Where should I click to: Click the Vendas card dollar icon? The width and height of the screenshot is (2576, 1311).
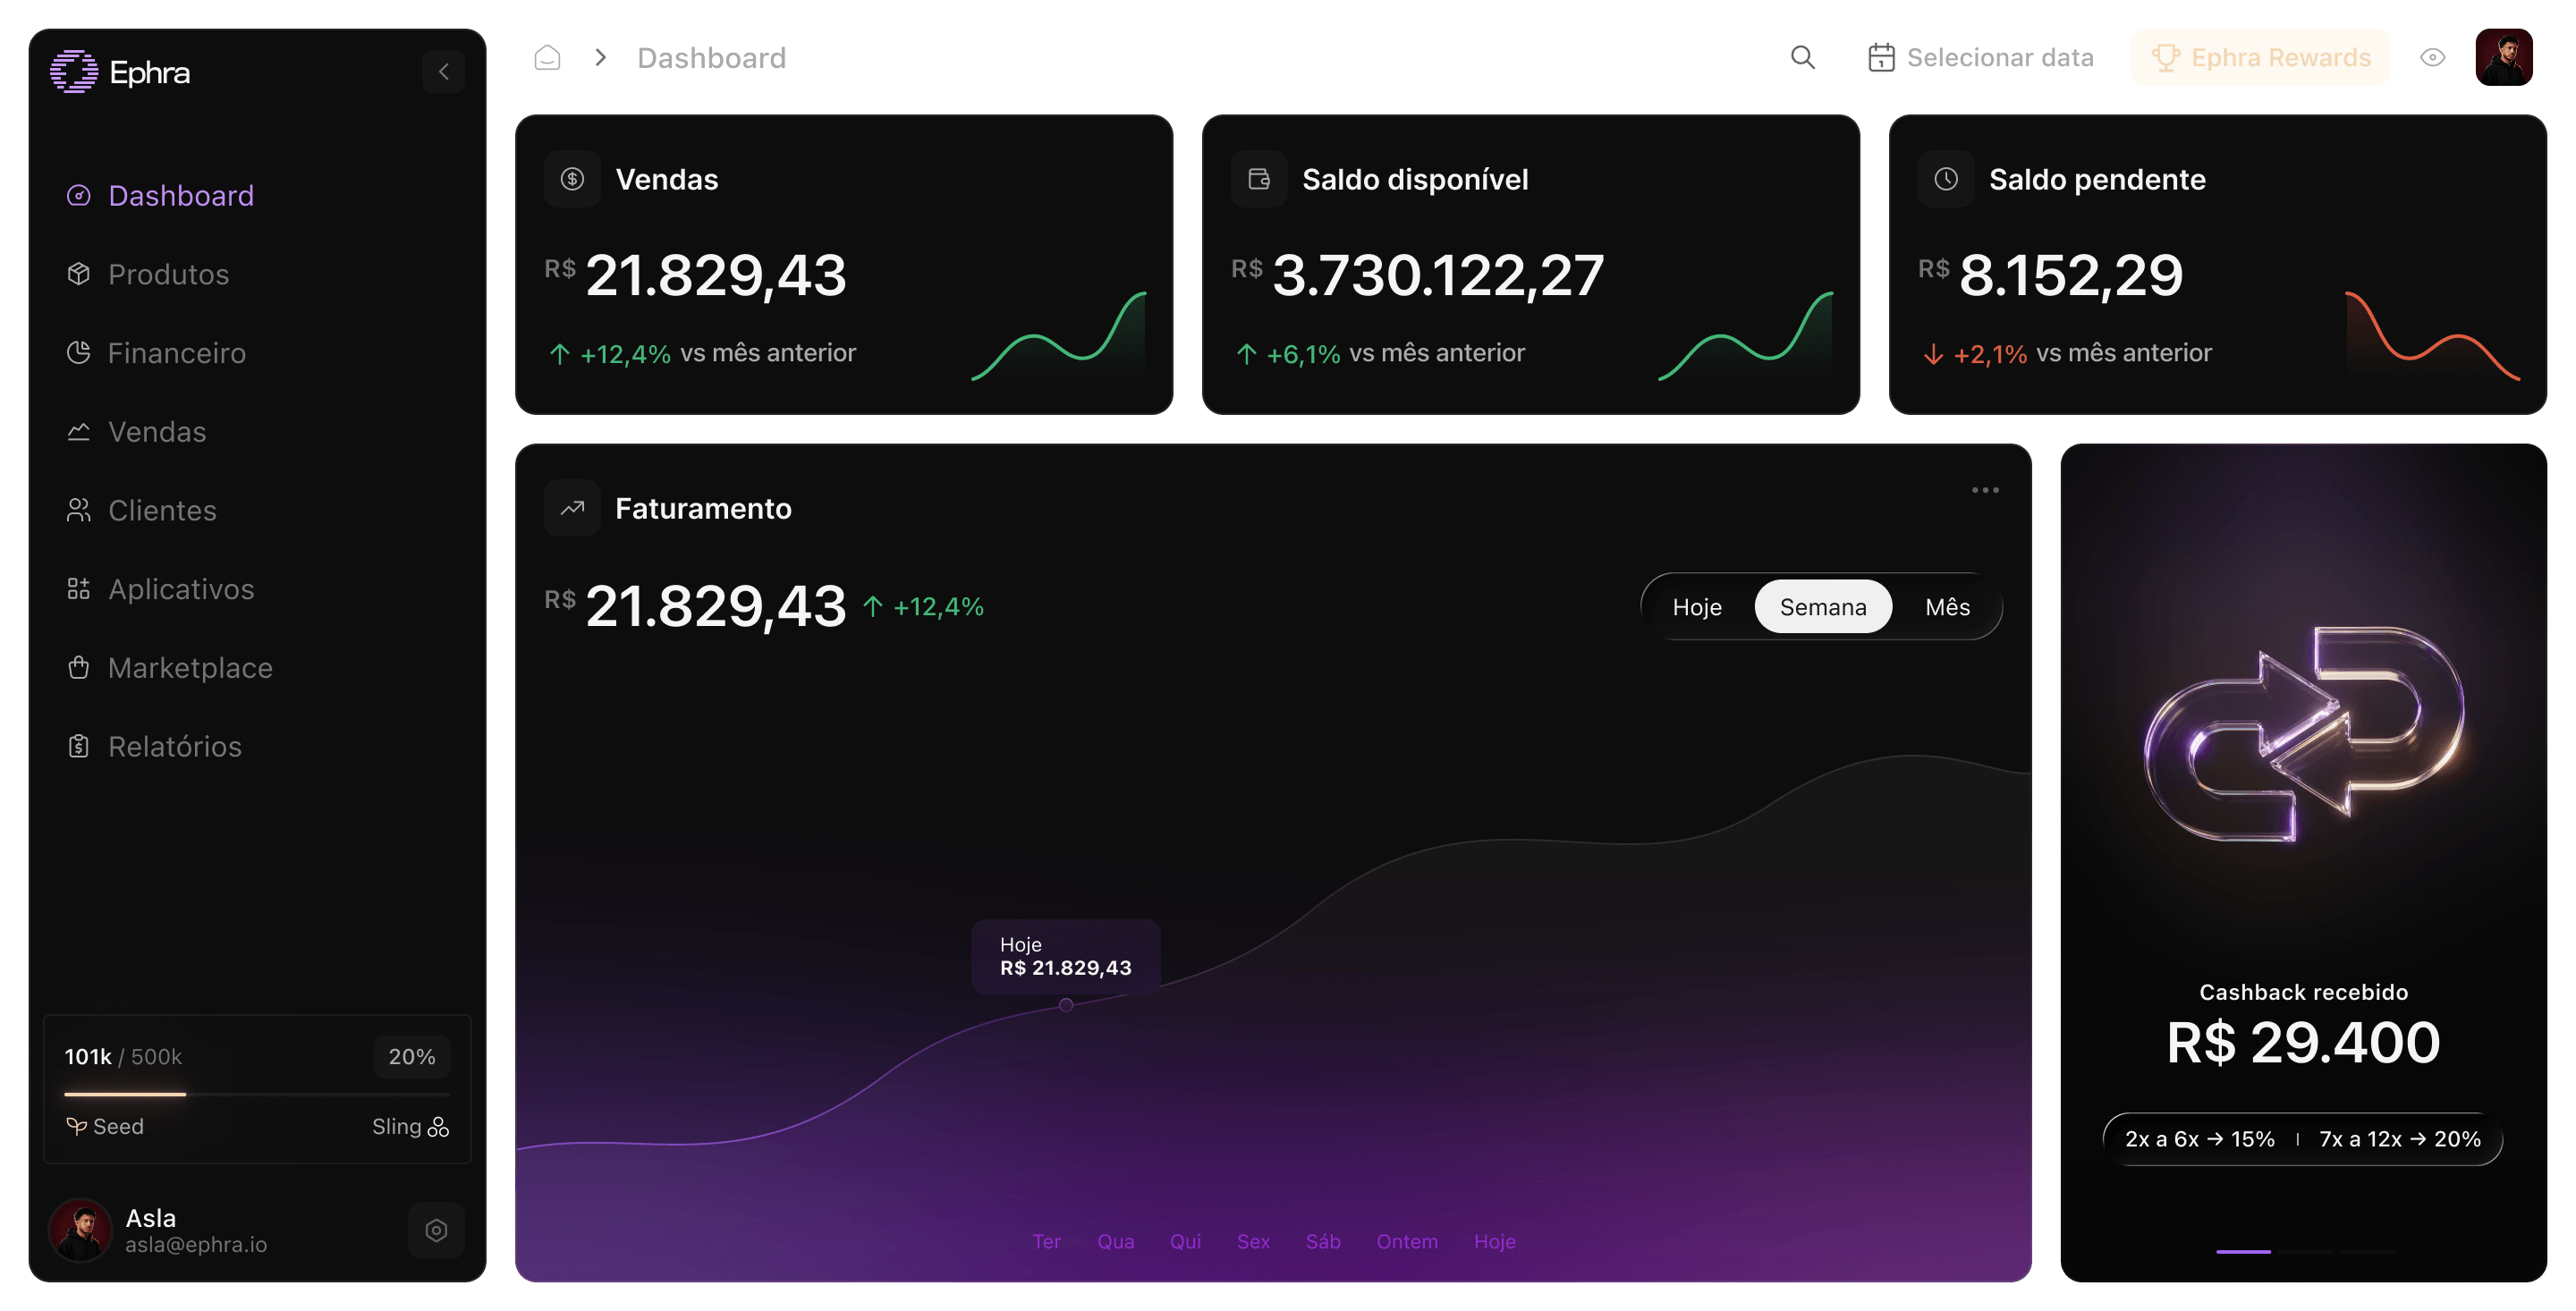click(572, 179)
